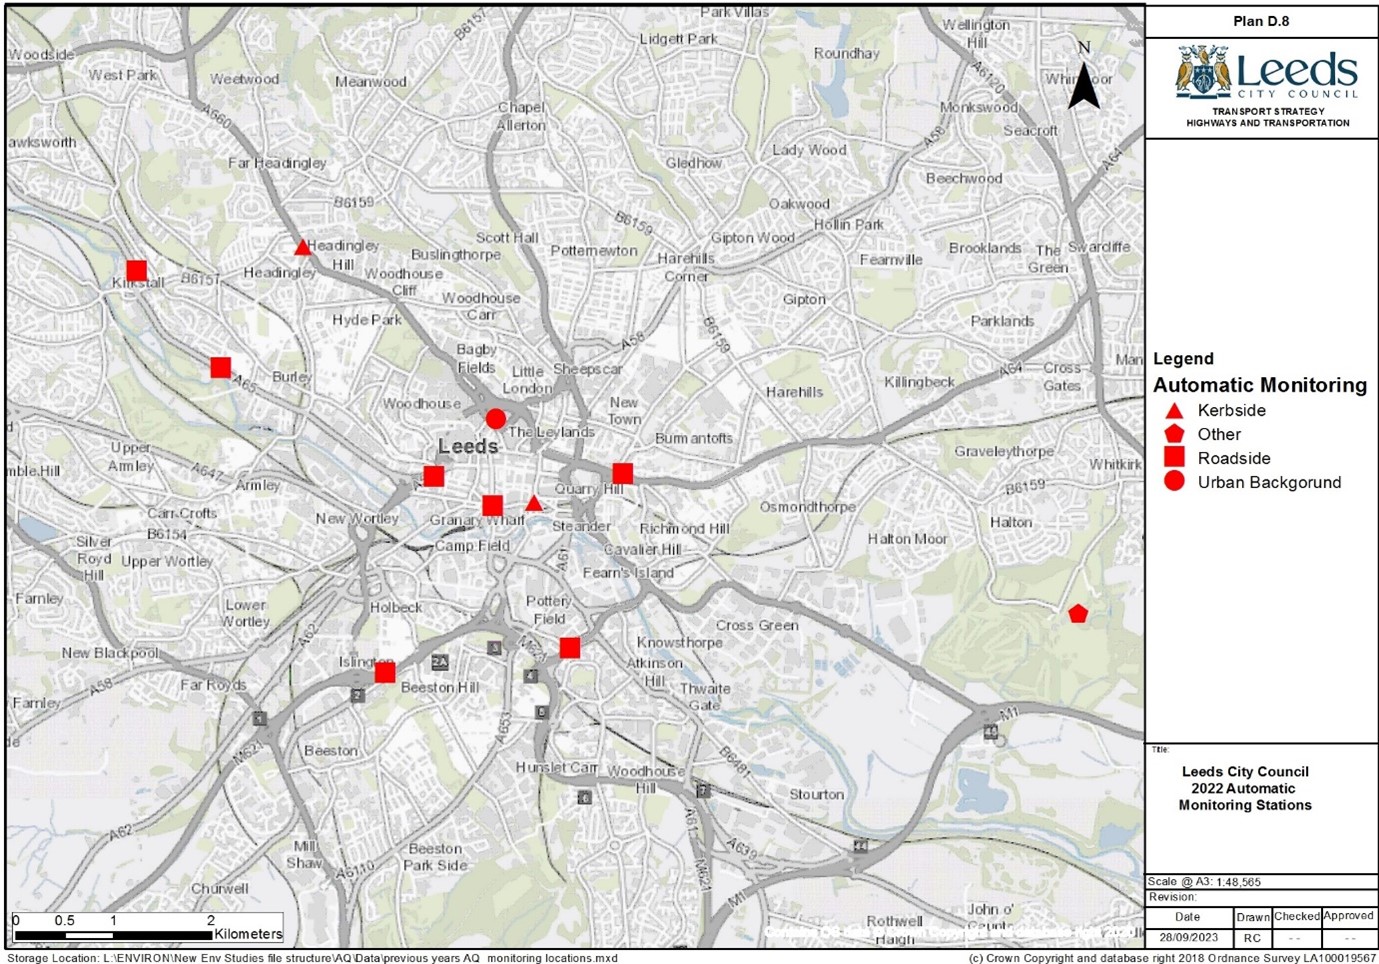Image resolution: width=1379 pixels, height=964 pixels.
Task: Click the 'RC' drawn-by cell
Action: pyautogui.click(x=1252, y=938)
